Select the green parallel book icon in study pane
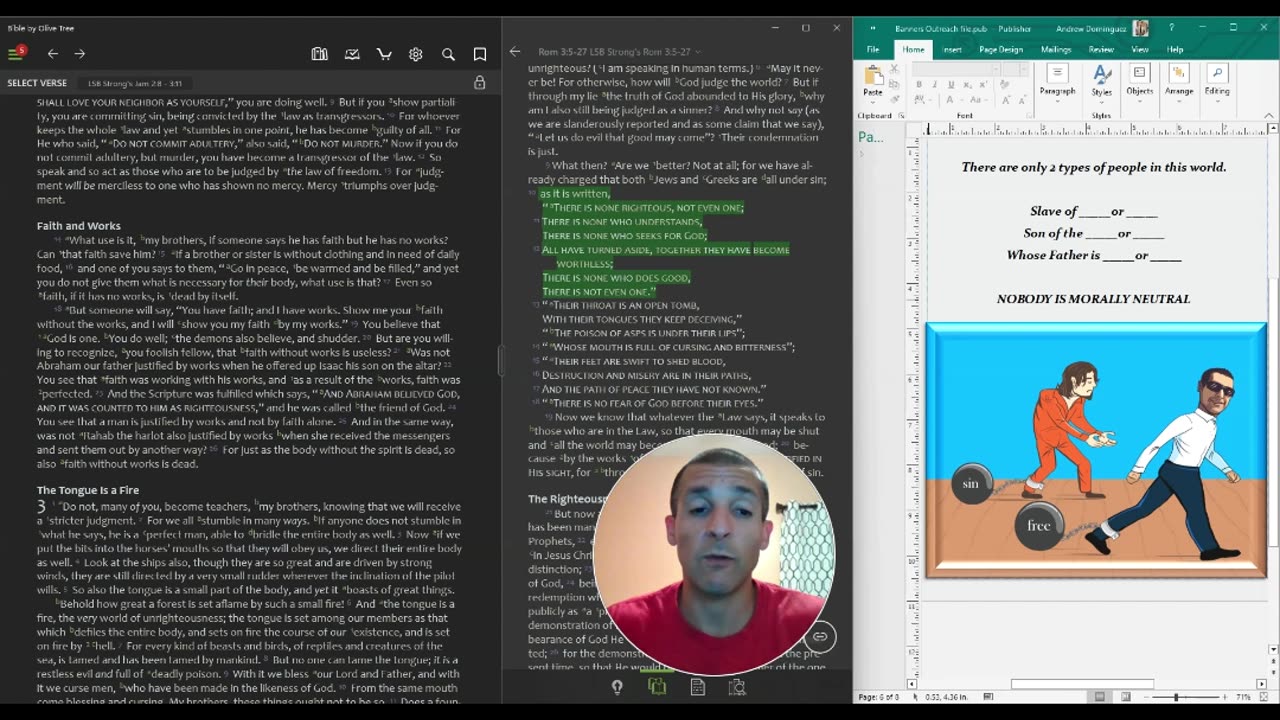This screenshot has height=720, width=1280. coord(657,687)
